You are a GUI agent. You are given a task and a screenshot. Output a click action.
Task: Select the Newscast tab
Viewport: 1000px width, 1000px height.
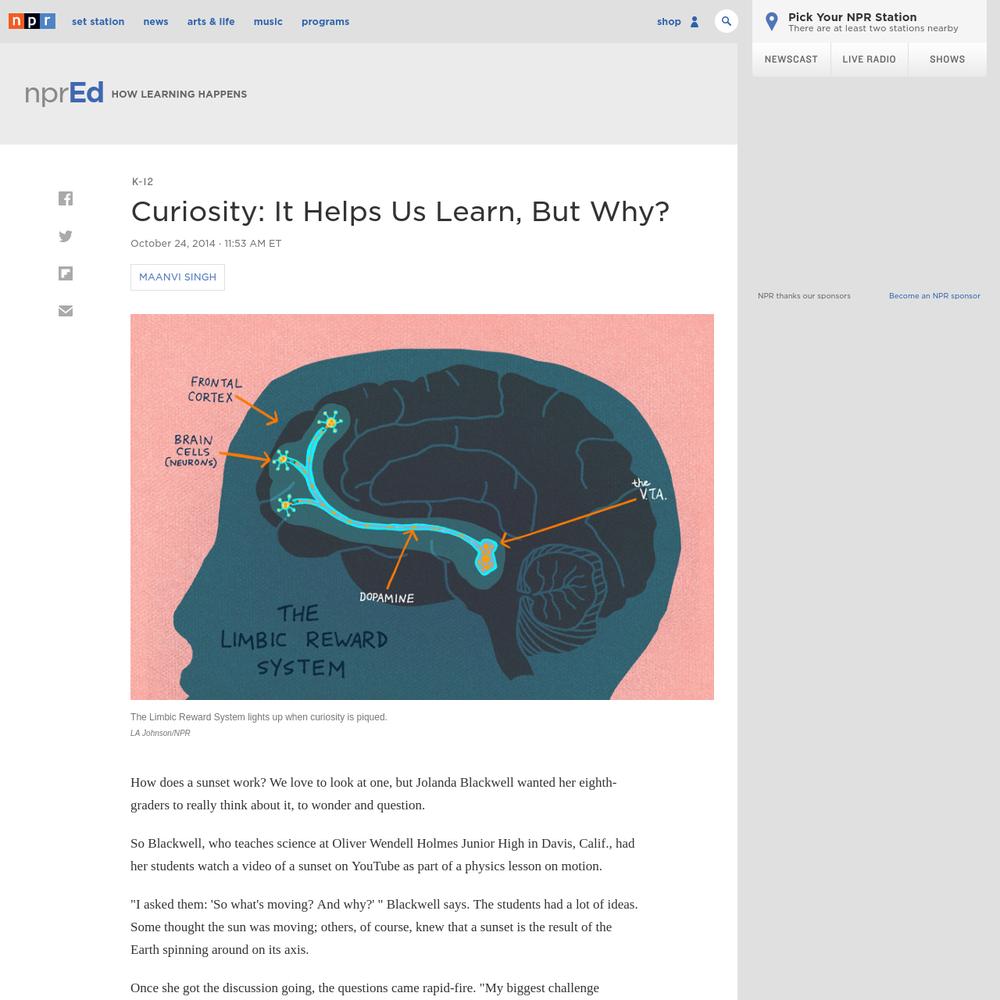pyautogui.click(x=791, y=59)
